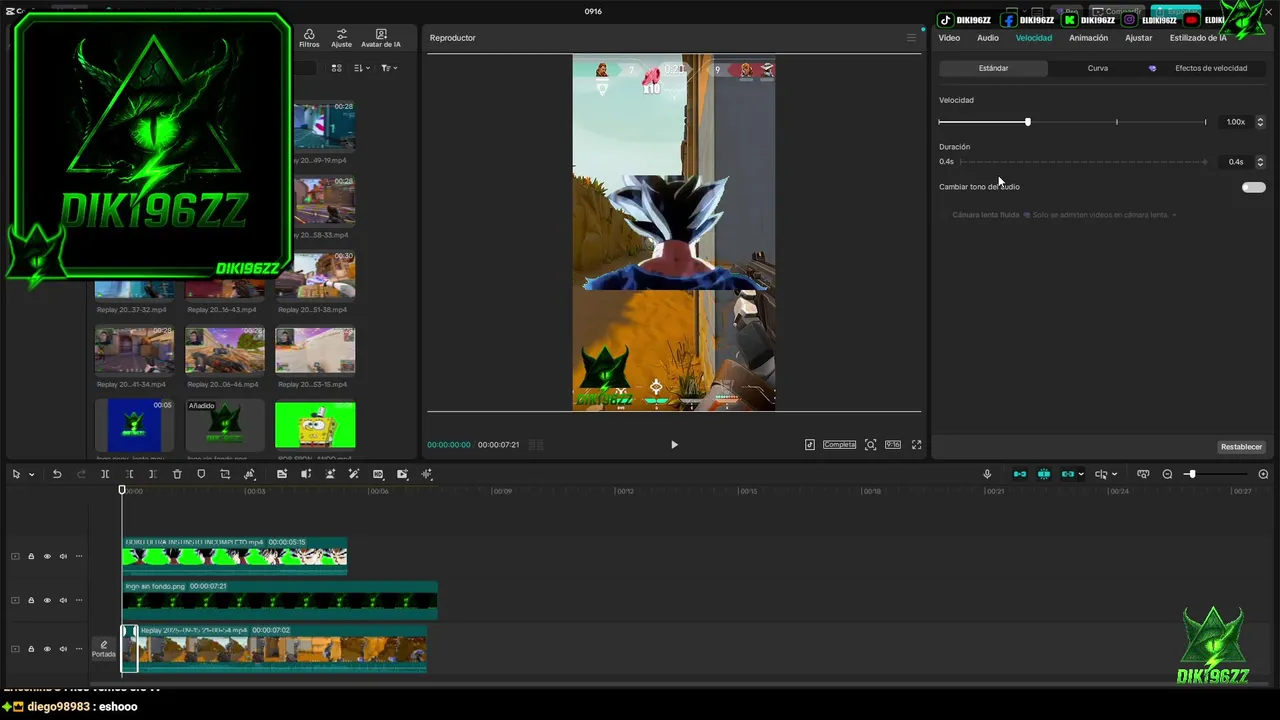1280x720 pixels.
Task: Click the mirror flip timeline icon
Action: 306,474
